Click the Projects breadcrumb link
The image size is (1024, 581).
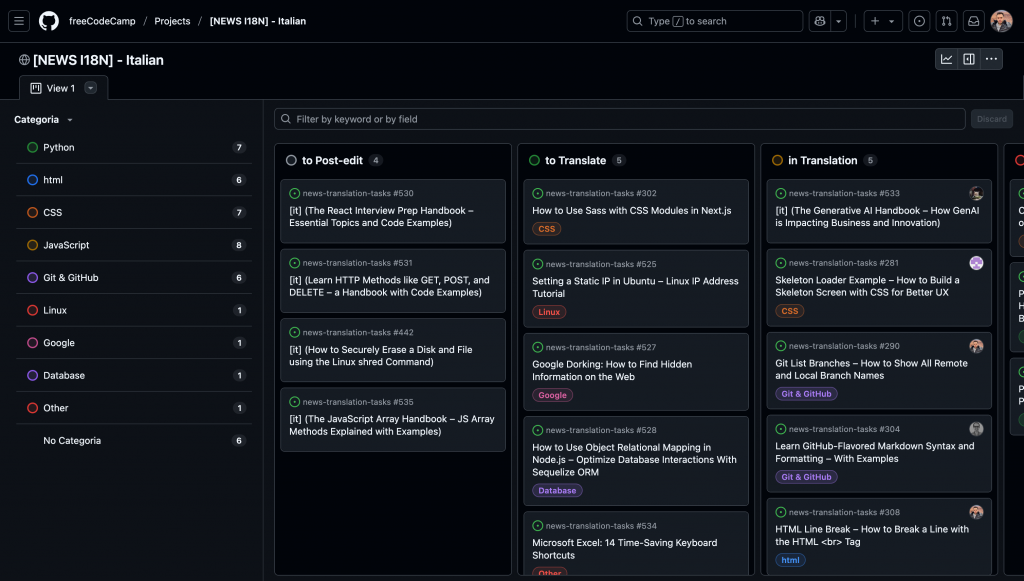coord(172,21)
